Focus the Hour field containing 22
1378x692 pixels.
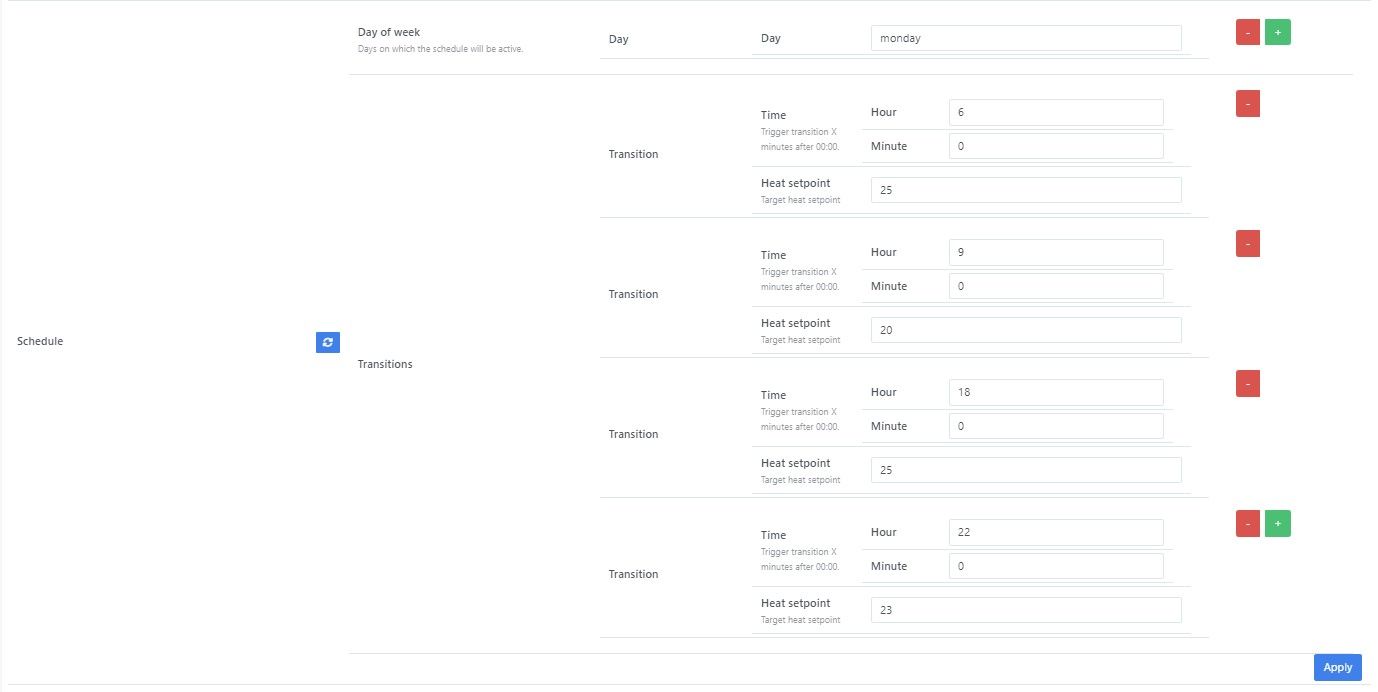1055,532
